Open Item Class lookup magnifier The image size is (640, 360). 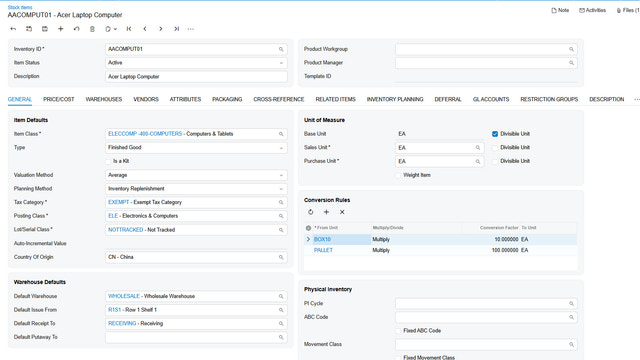[281, 134]
